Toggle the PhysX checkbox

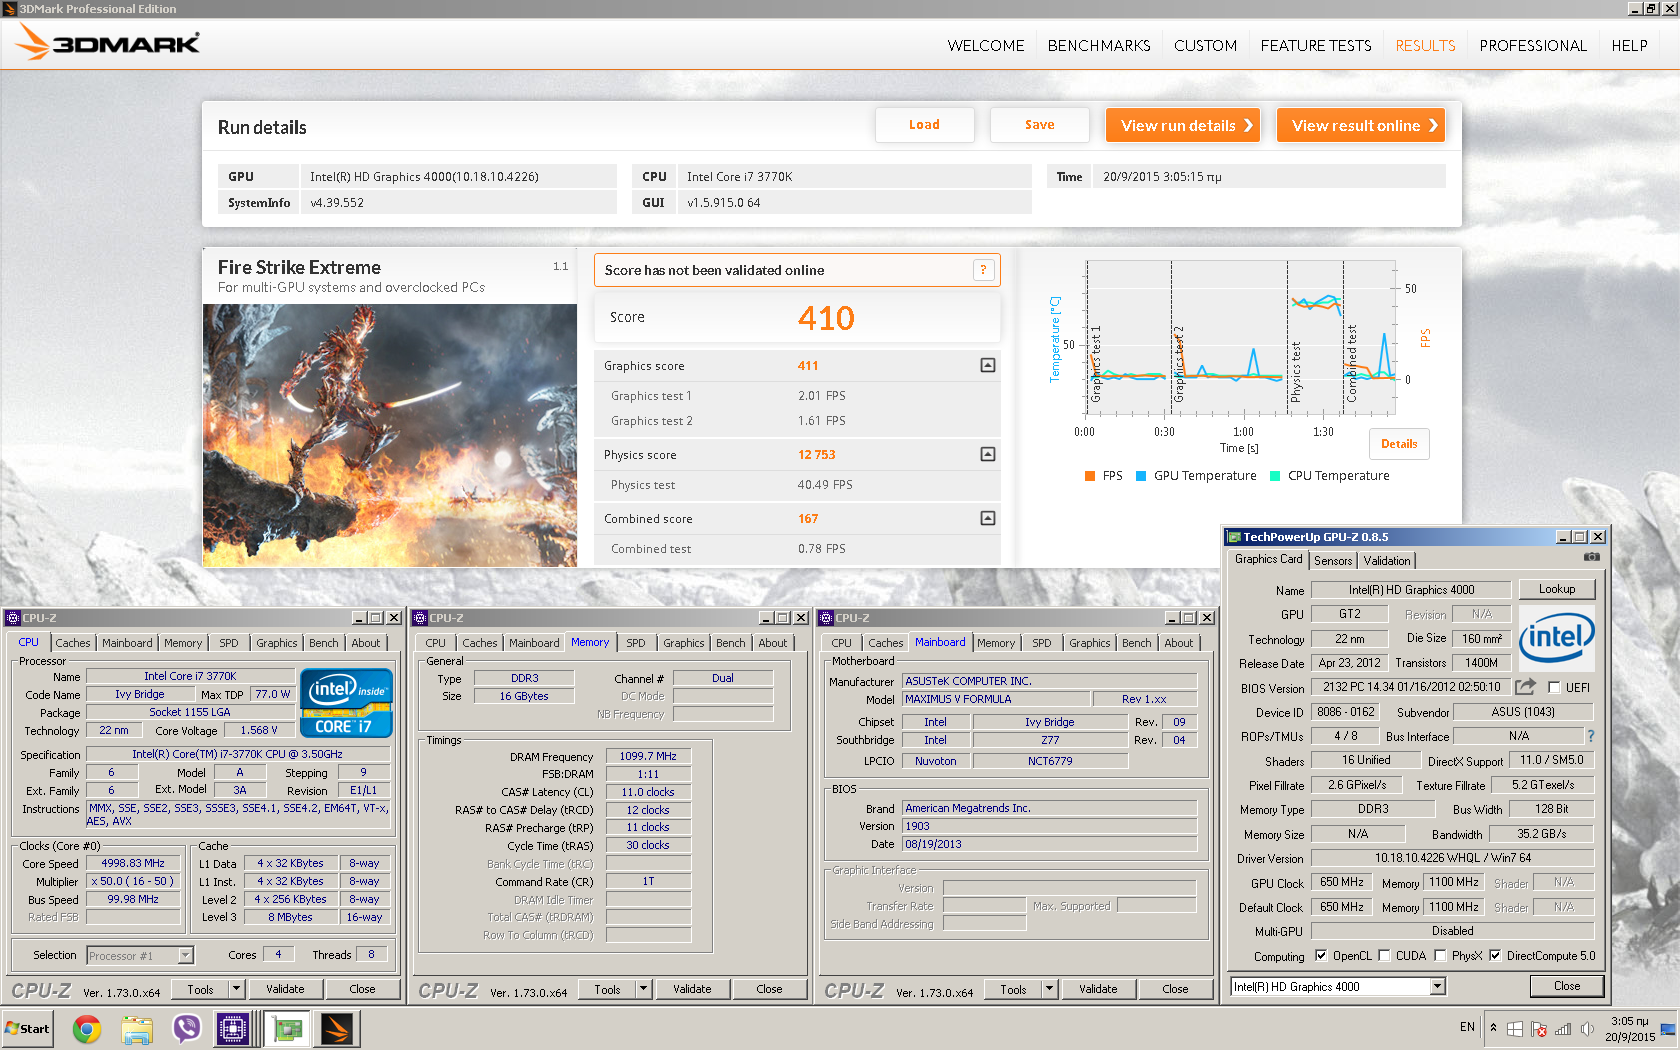coord(1440,955)
